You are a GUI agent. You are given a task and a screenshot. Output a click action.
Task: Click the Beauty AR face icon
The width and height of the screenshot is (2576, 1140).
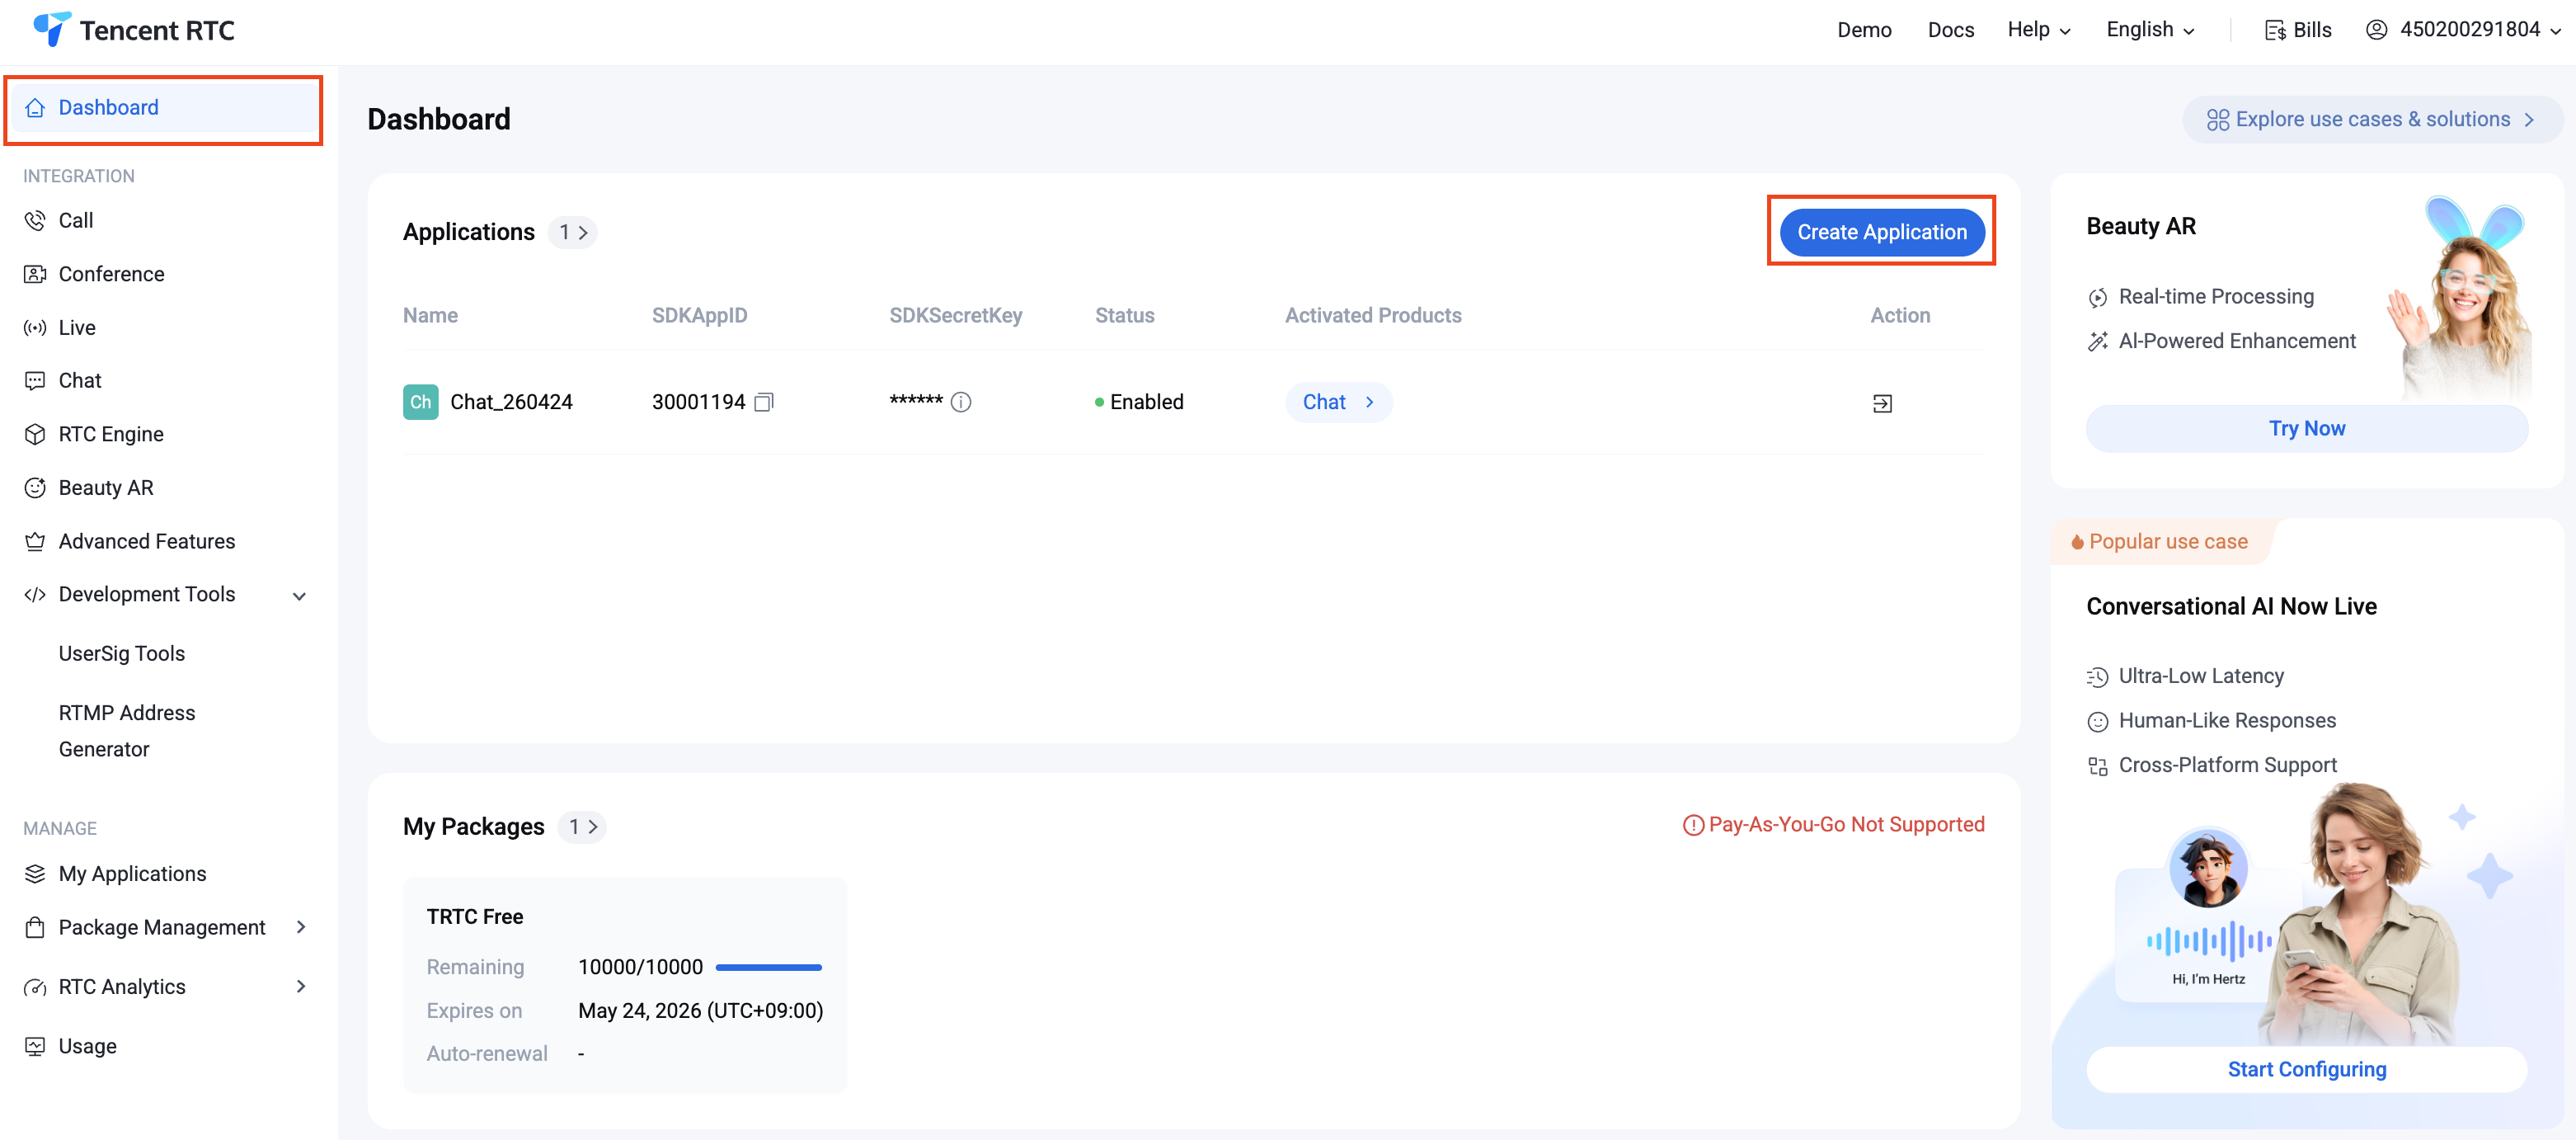point(35,488)
